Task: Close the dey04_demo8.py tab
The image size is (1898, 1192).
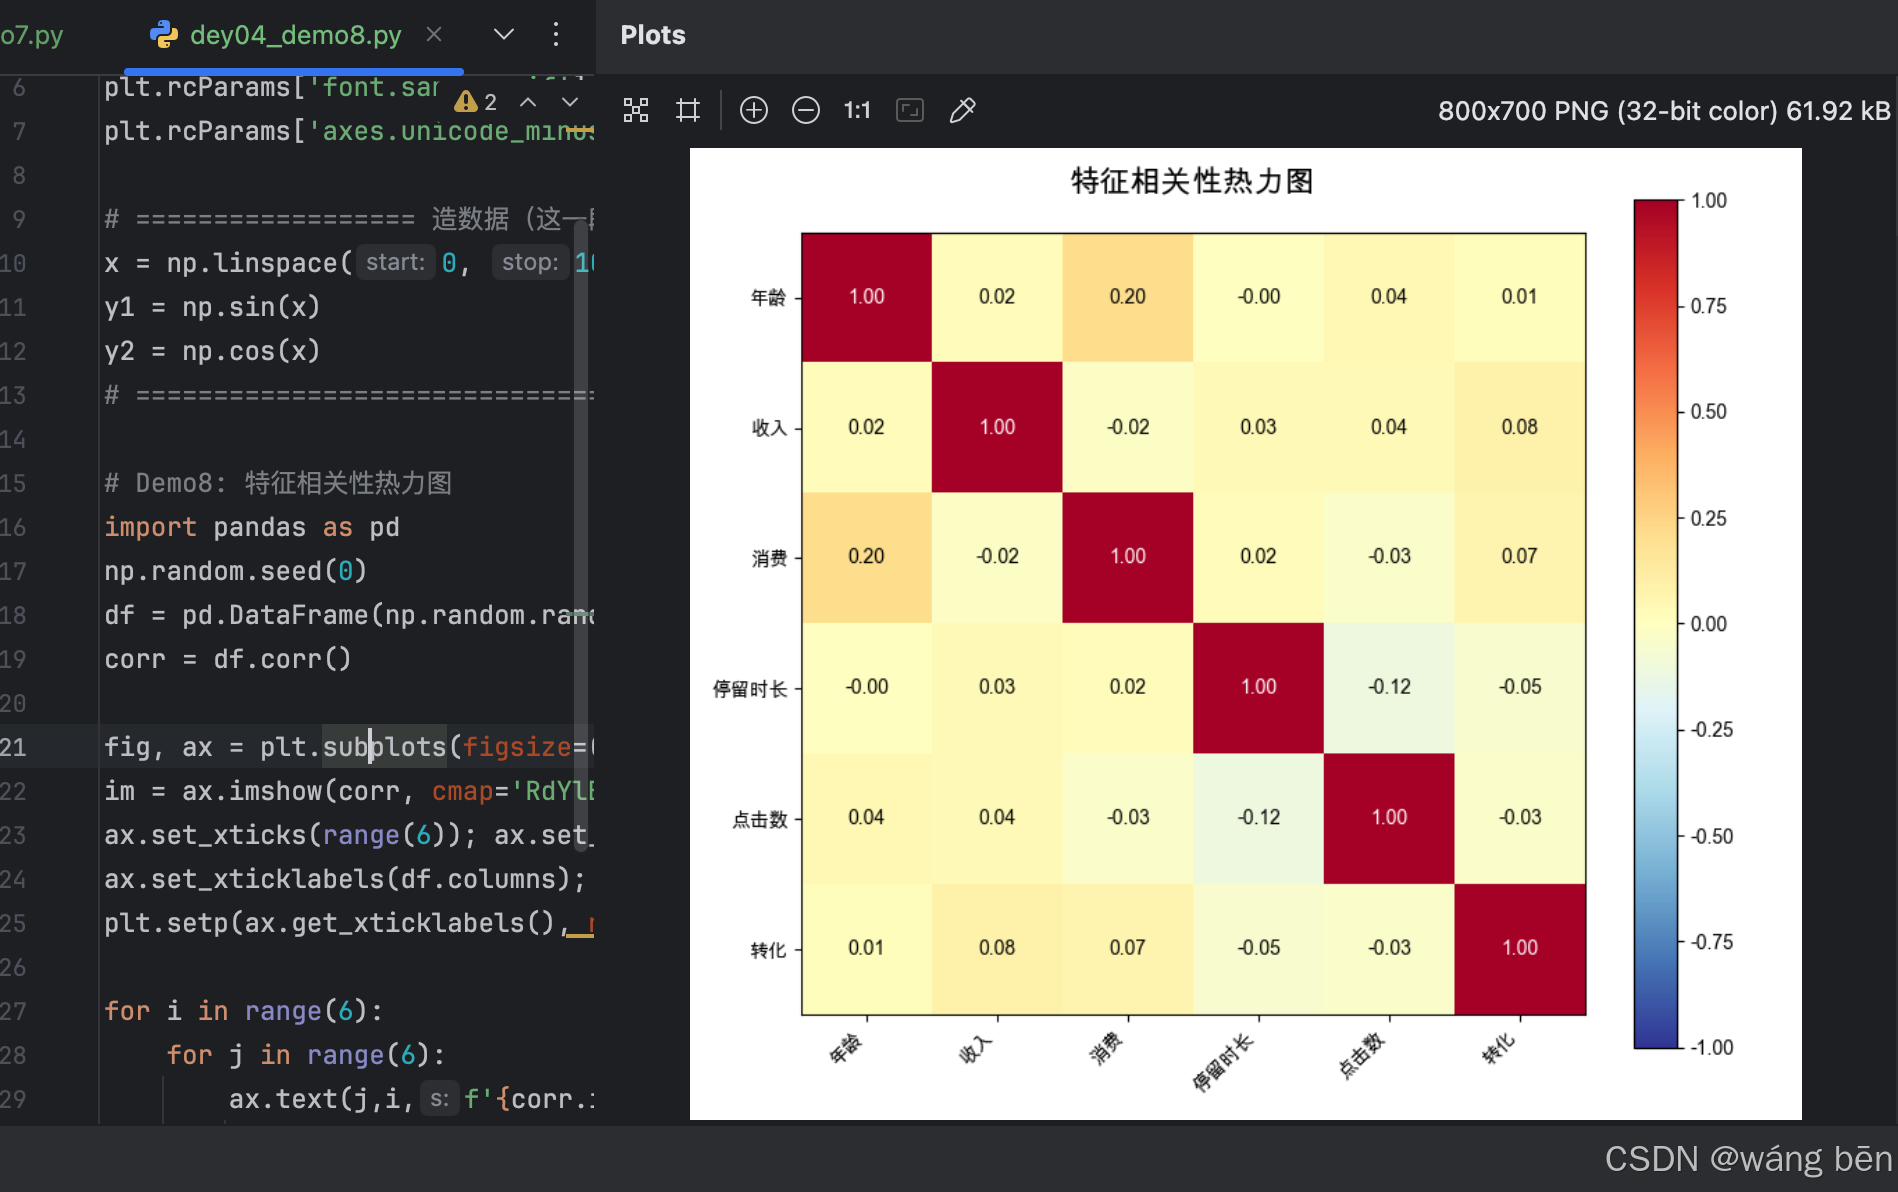Action: point(434,35)
